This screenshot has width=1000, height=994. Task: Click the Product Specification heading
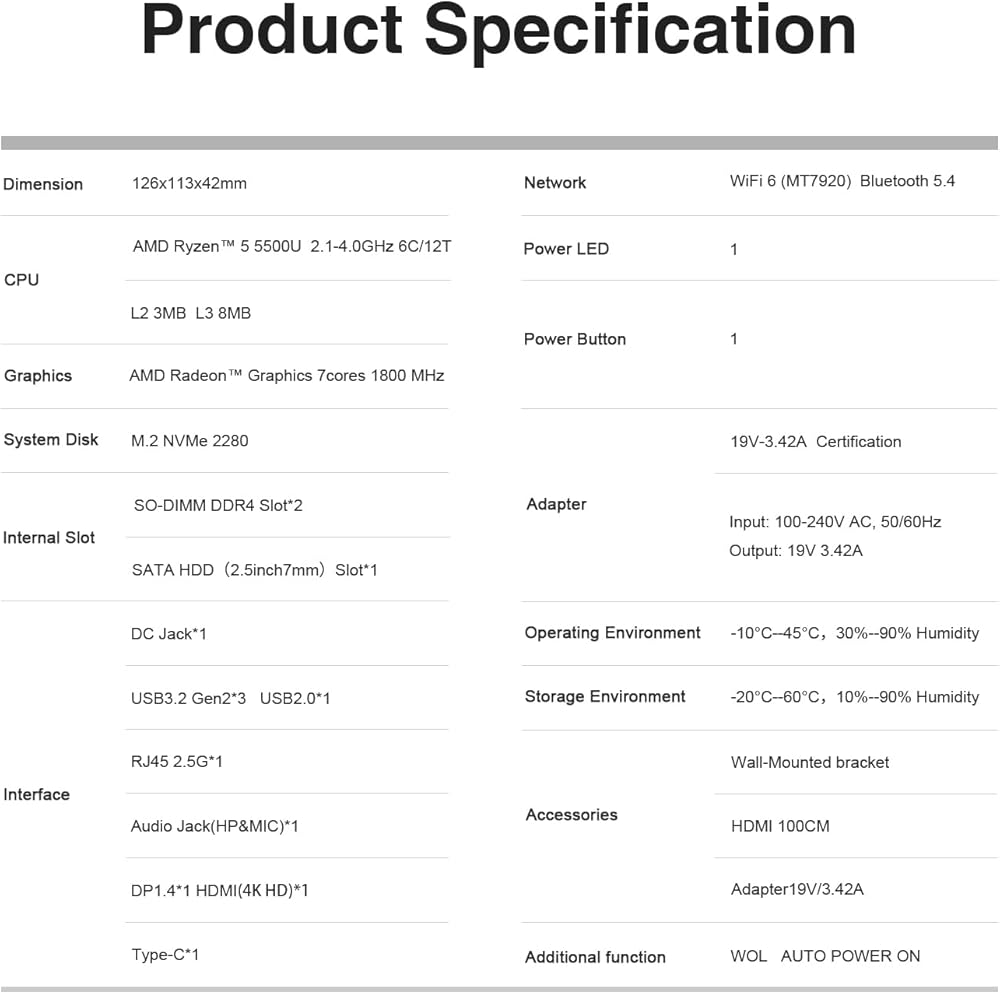click(x=499, y=32)
